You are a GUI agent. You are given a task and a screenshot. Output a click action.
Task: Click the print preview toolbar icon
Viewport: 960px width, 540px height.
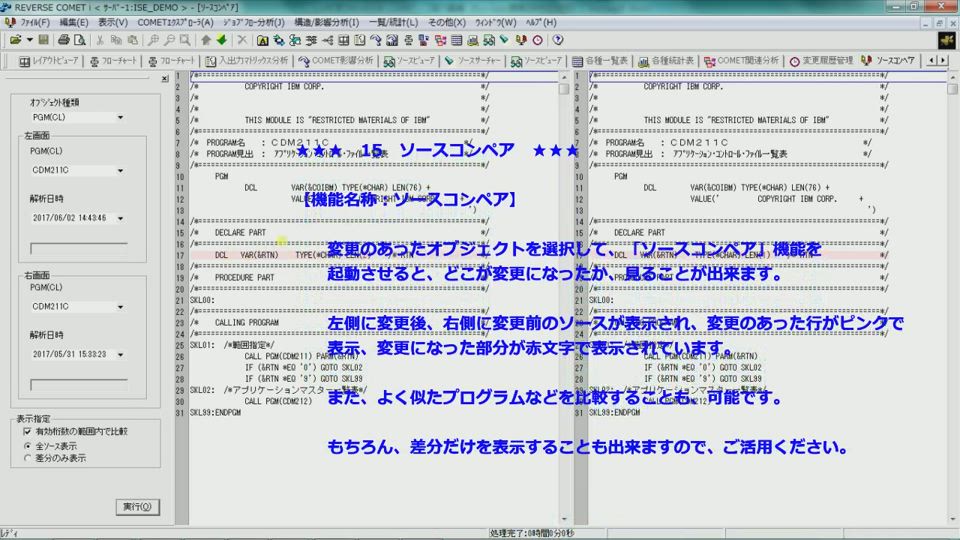[80, 40]
